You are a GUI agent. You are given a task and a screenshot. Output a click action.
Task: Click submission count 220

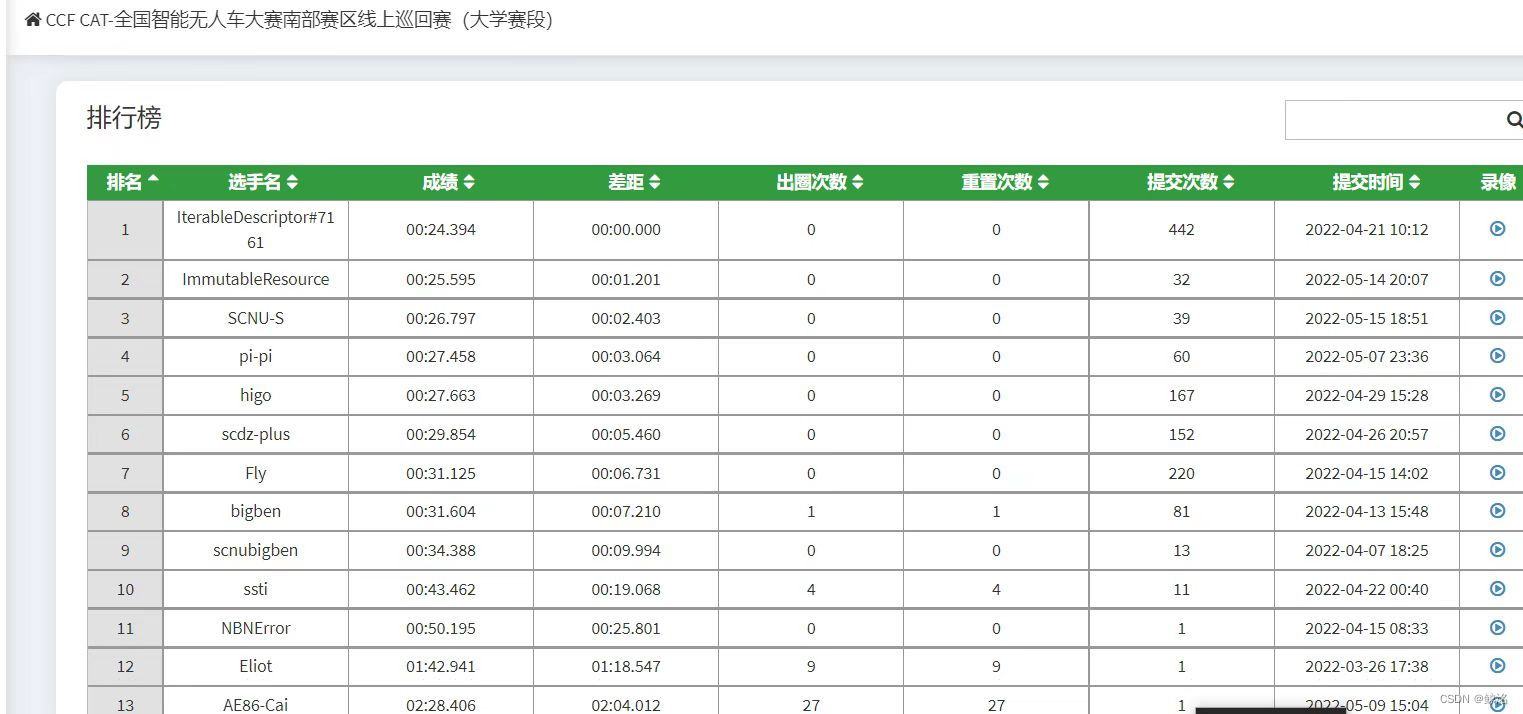point(1182,473)
